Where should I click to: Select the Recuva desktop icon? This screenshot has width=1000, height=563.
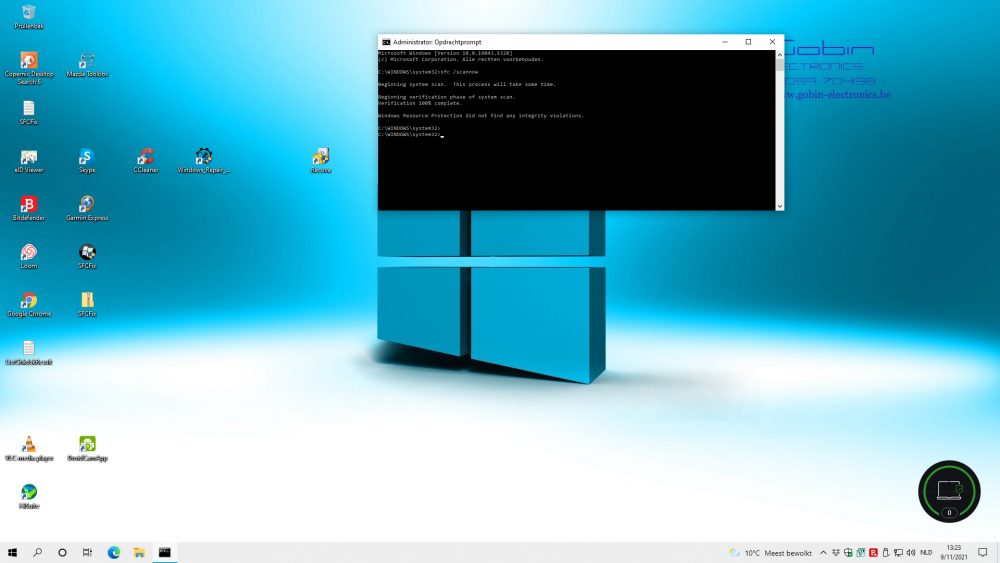tap(321, 157)
